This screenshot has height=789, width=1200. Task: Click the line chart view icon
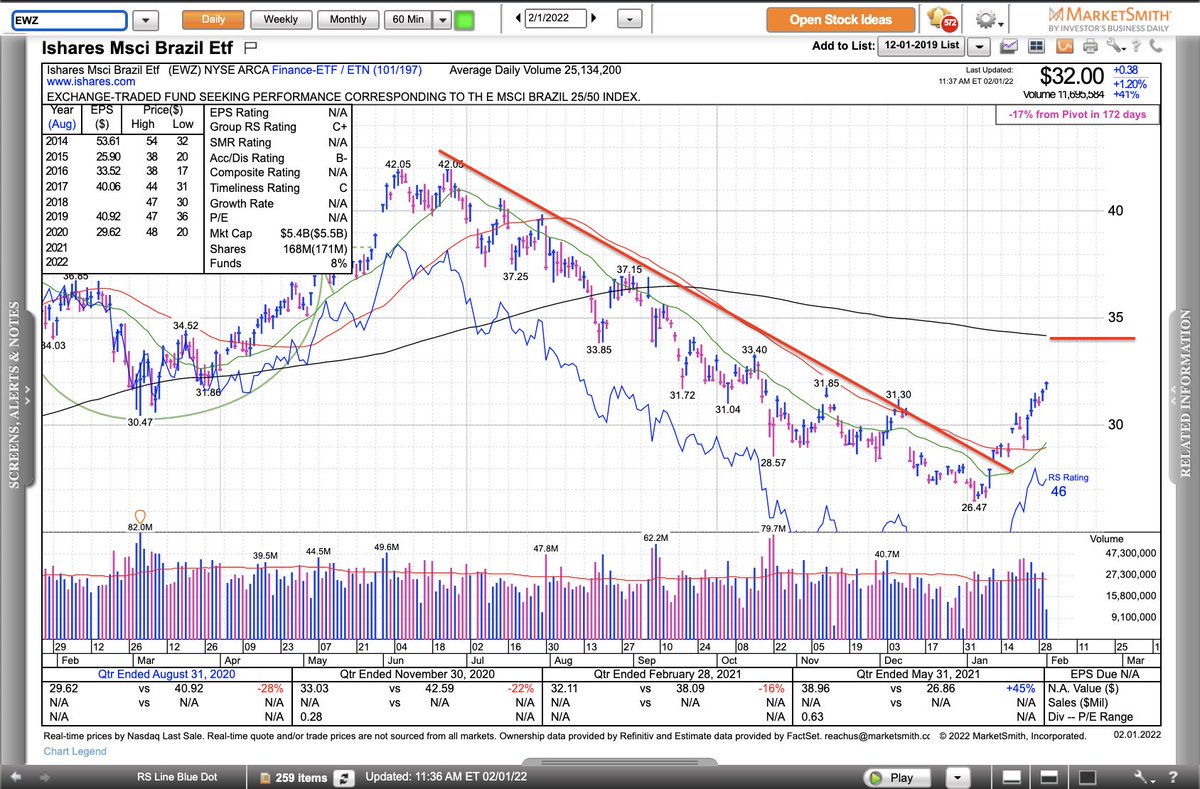point(1010,46)
